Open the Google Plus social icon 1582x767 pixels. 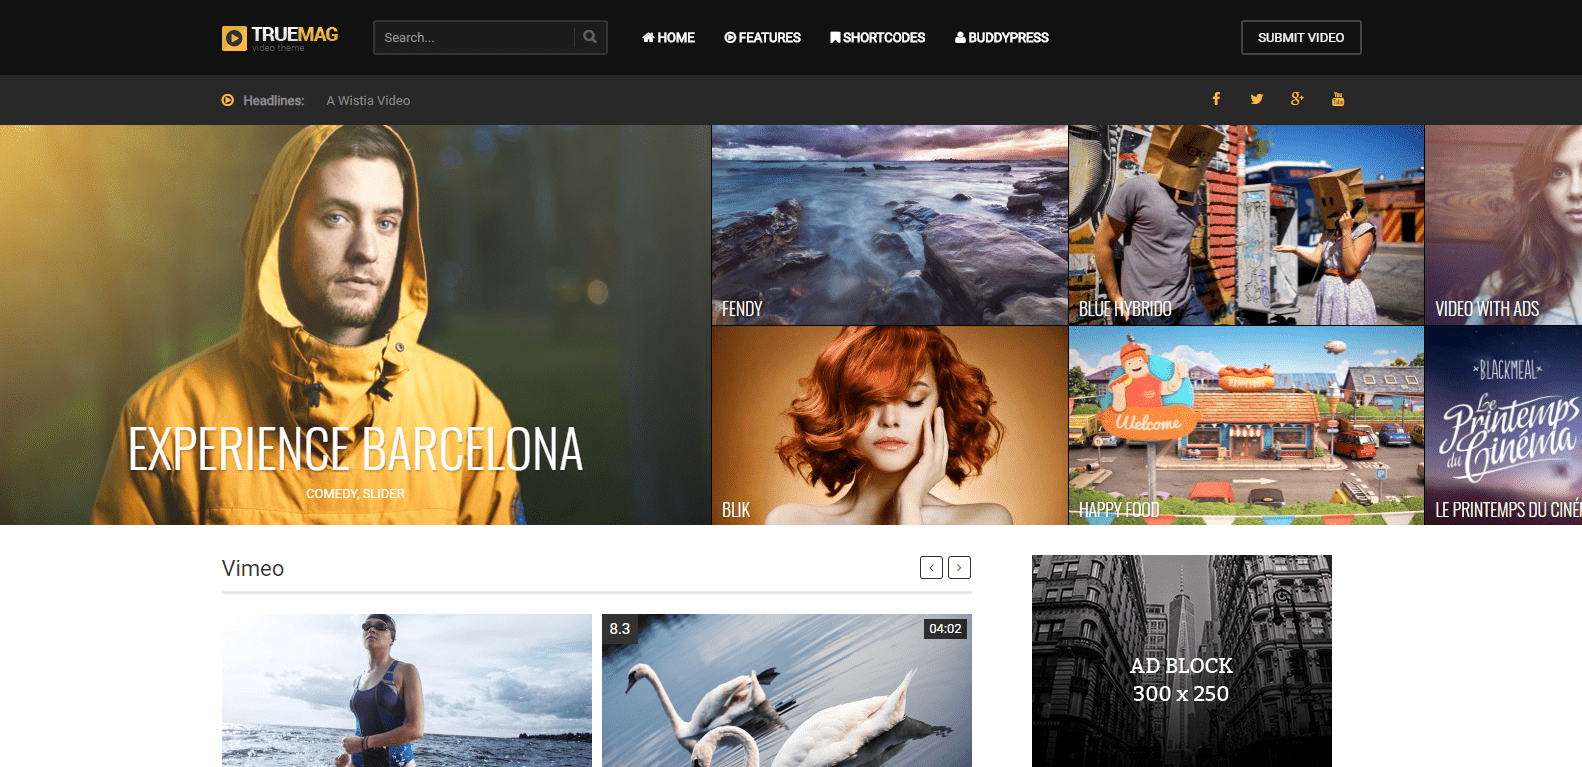1297,99
